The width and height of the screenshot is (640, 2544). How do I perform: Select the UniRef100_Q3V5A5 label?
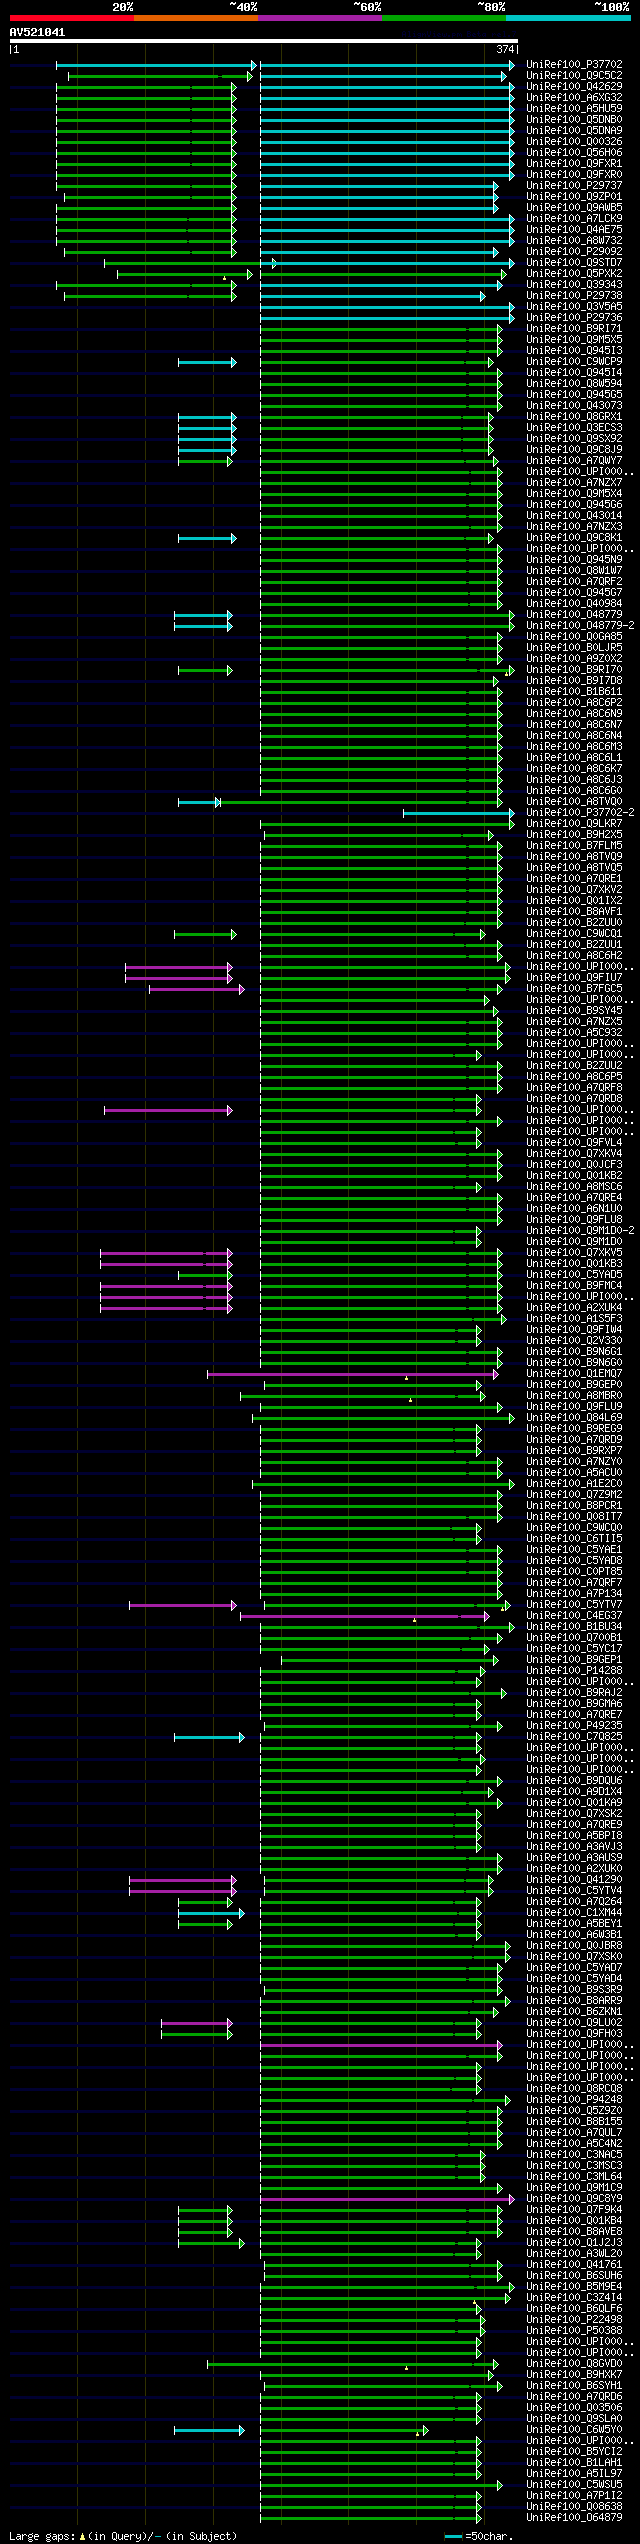click(574, 306)
